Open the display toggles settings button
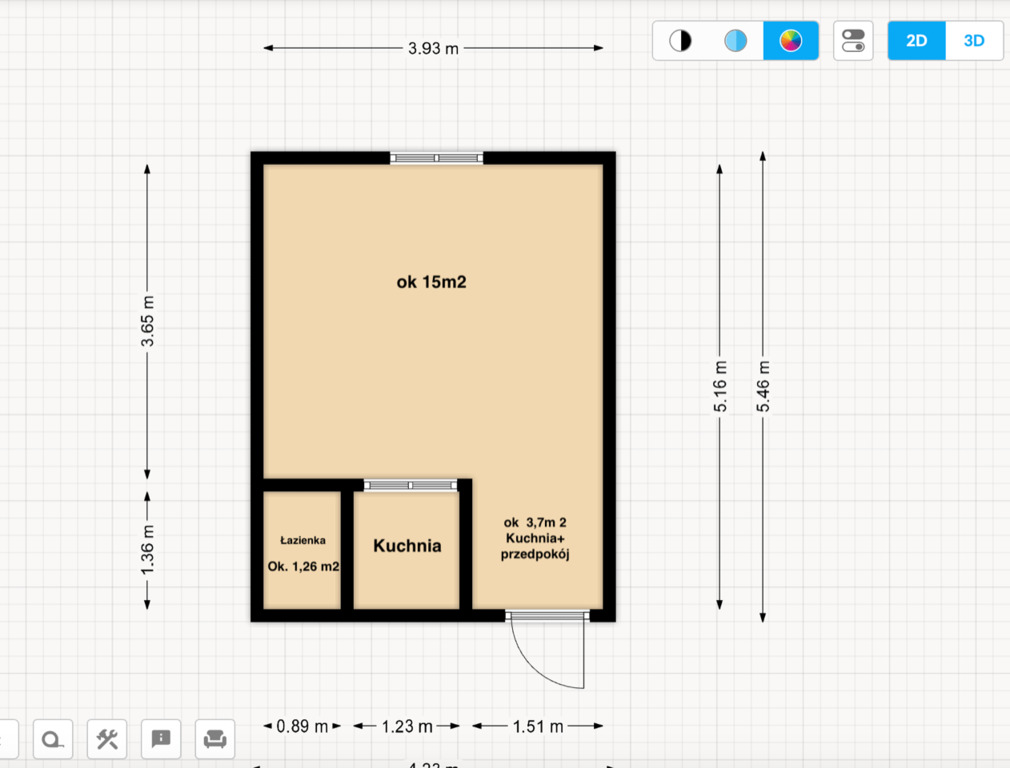 tap(853, 41)
